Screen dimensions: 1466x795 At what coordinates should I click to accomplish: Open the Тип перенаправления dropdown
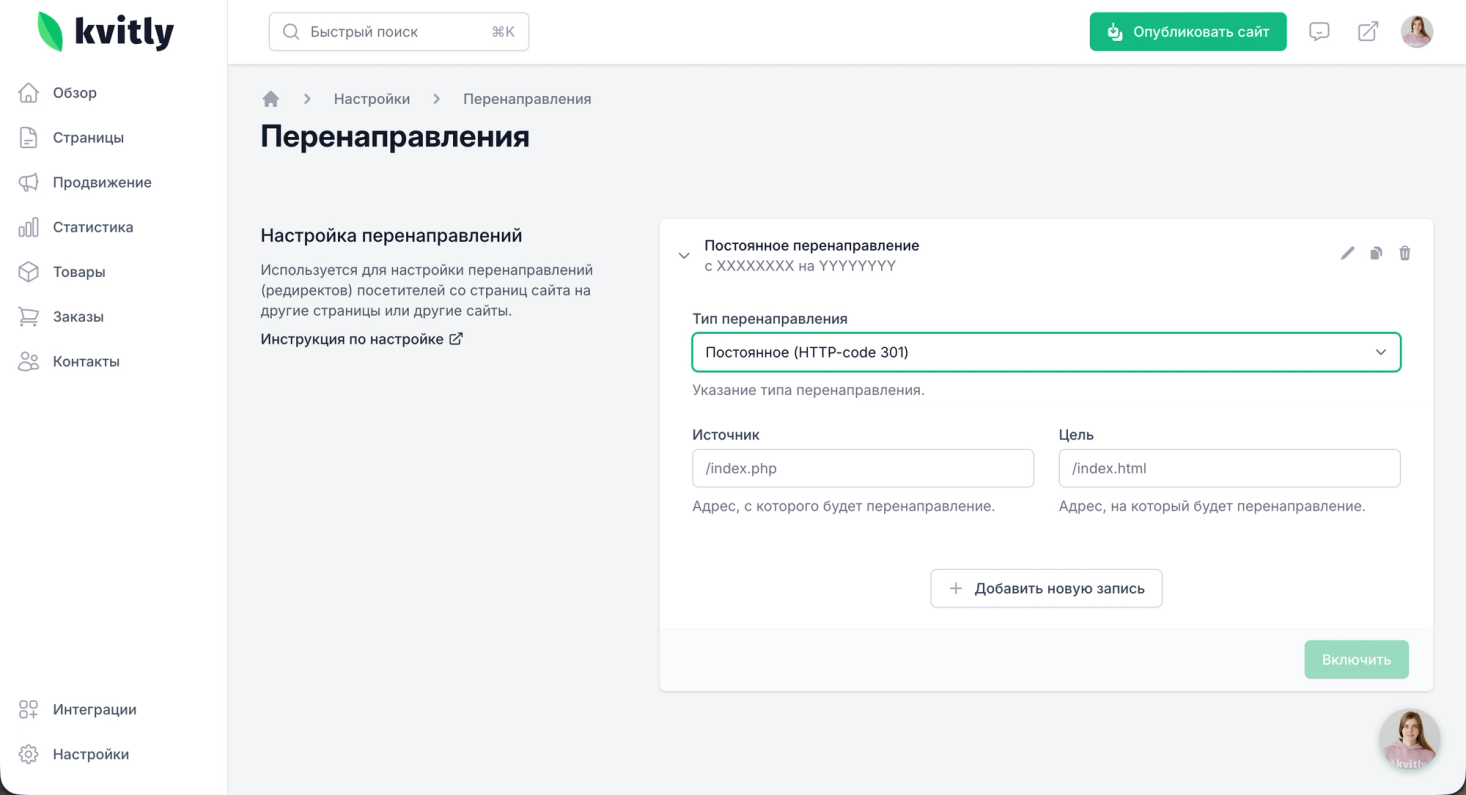(x=1046, y=352)
